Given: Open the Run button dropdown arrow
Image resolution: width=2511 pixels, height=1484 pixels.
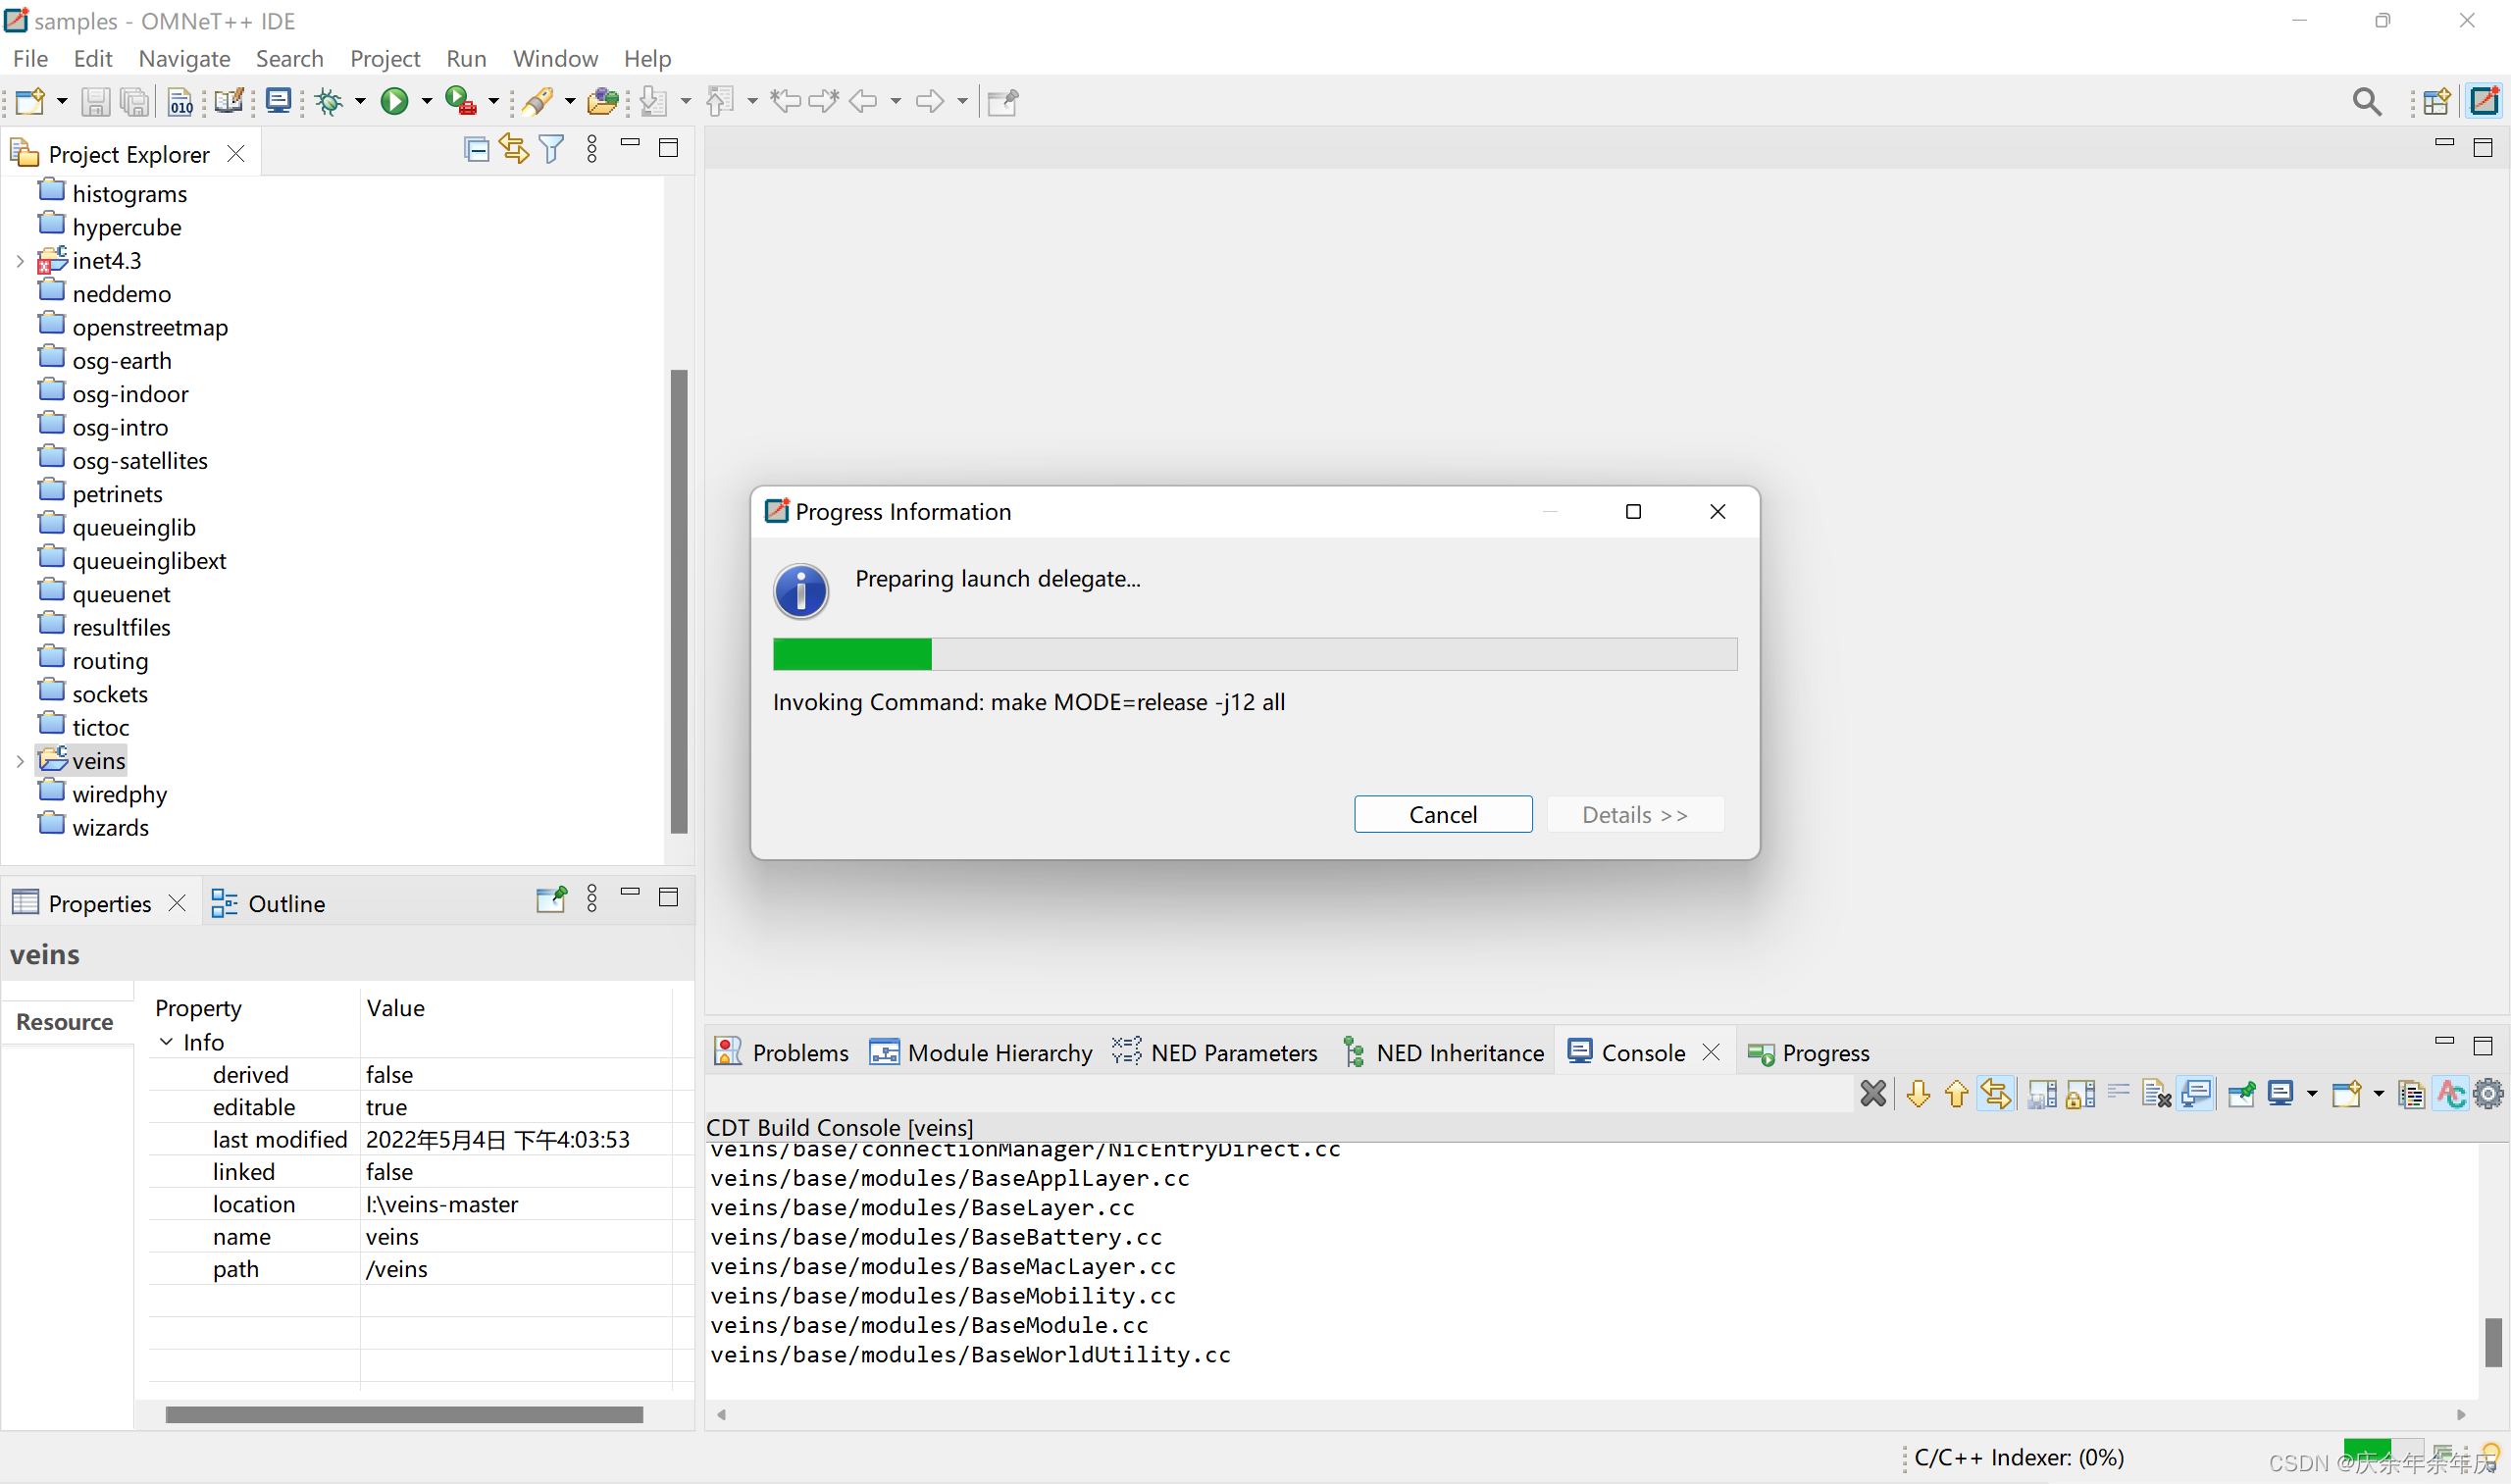Looking at the screenshot, I should click(x=427, y=101).
